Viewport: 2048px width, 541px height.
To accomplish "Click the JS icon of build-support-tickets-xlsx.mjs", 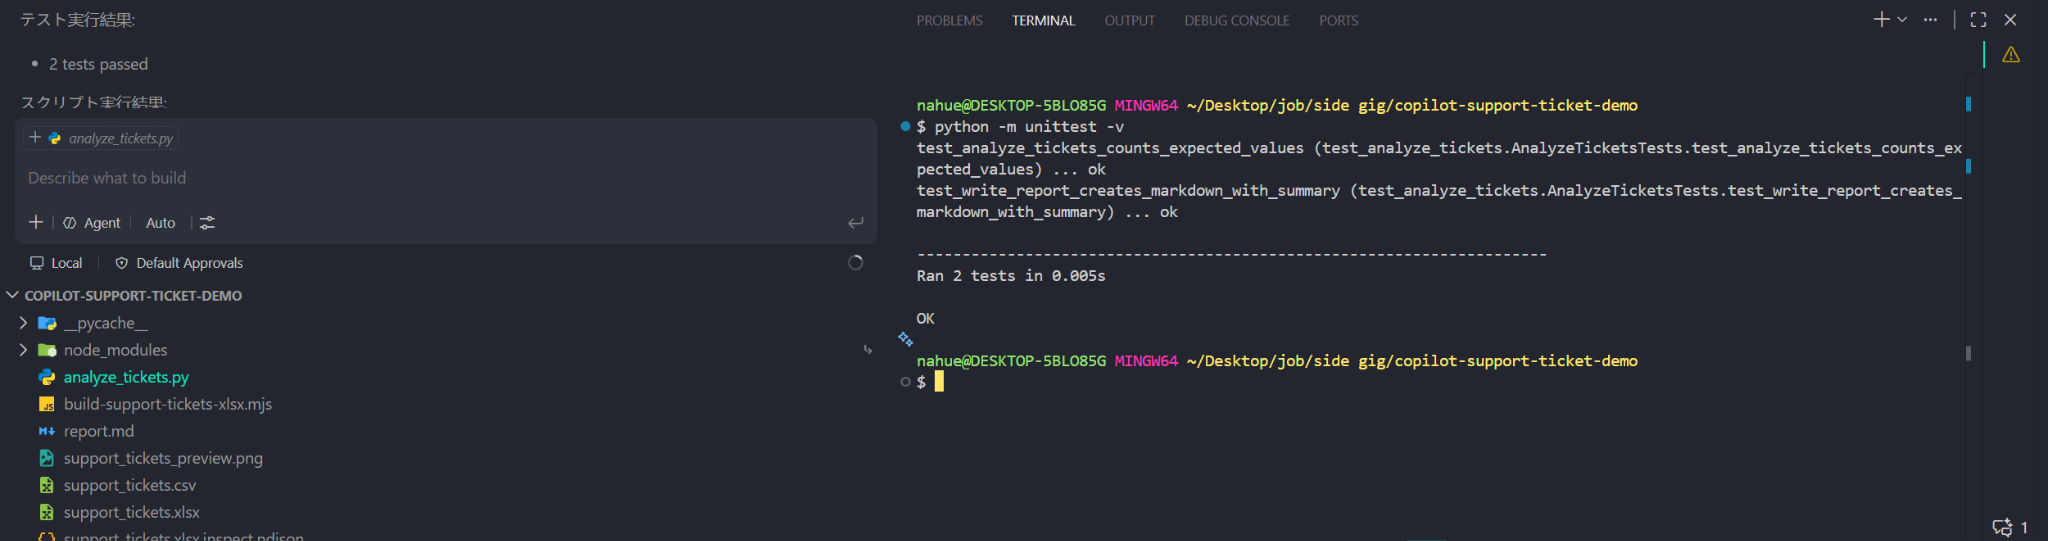I will (x=47, y=404).
